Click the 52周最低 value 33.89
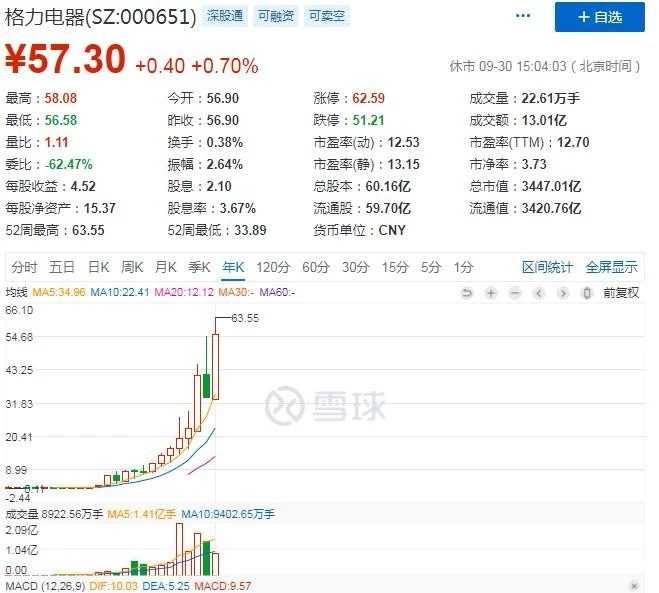Screen dimensions: 659x593 [250, 230]
